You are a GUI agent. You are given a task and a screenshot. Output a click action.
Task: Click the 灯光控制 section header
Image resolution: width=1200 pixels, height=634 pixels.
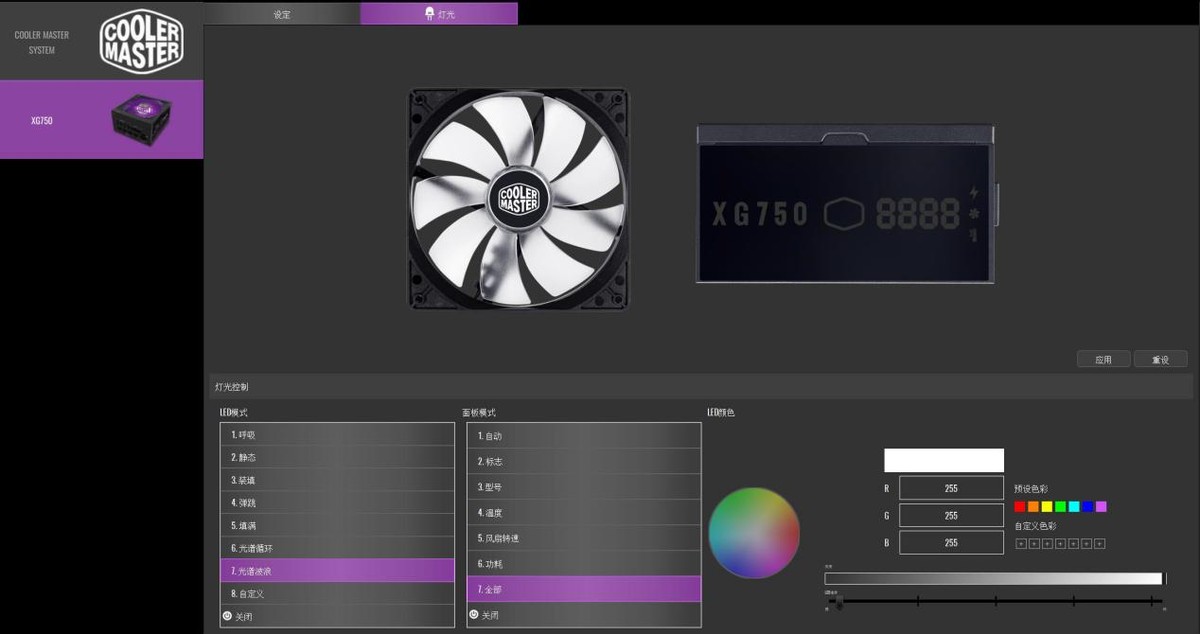(232, 386)
